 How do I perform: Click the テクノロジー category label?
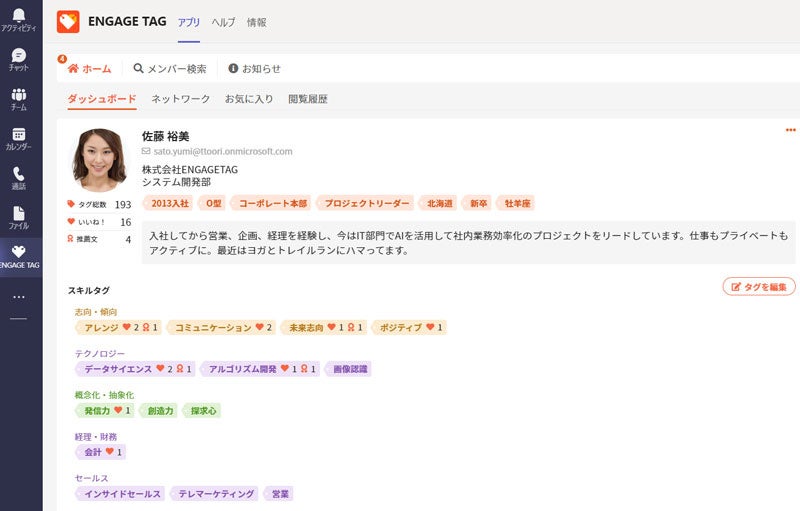click(x=99, y=353)
